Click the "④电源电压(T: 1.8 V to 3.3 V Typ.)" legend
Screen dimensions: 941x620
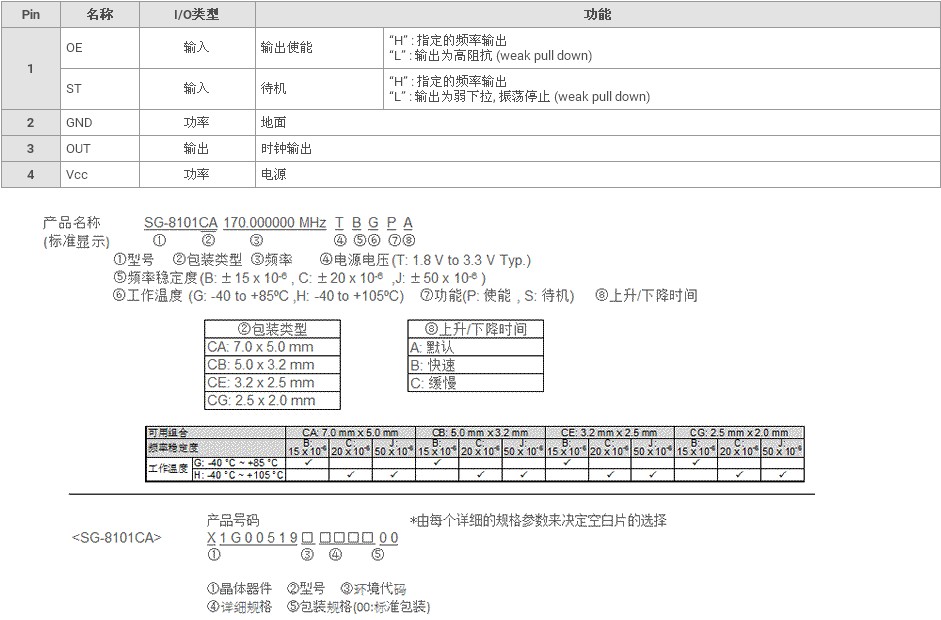(425, 260)
